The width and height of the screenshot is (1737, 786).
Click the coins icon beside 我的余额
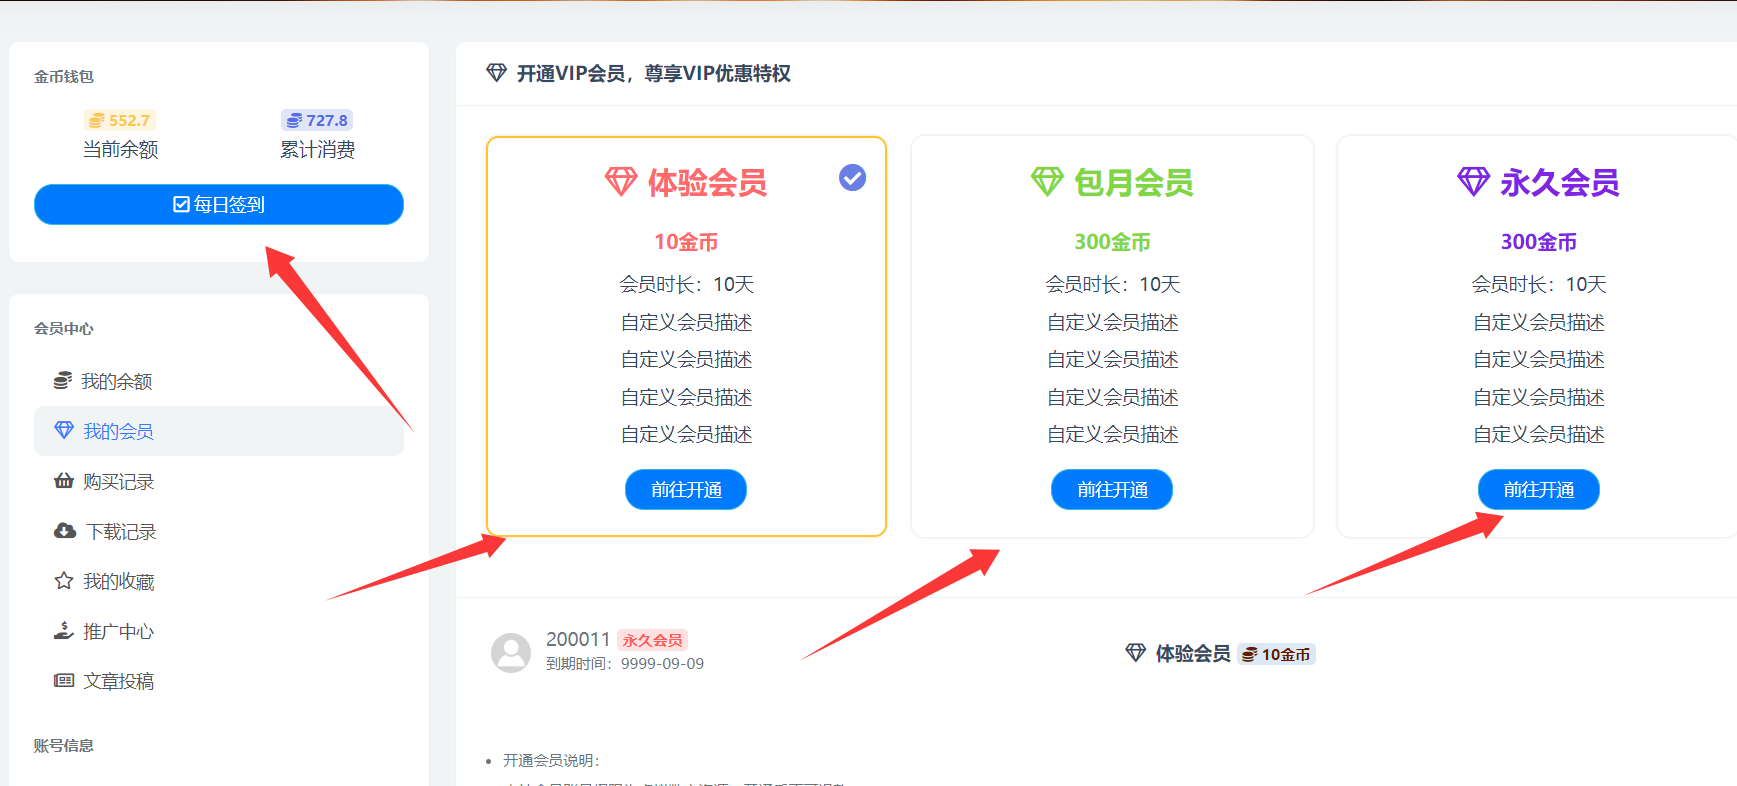point(63,381)
